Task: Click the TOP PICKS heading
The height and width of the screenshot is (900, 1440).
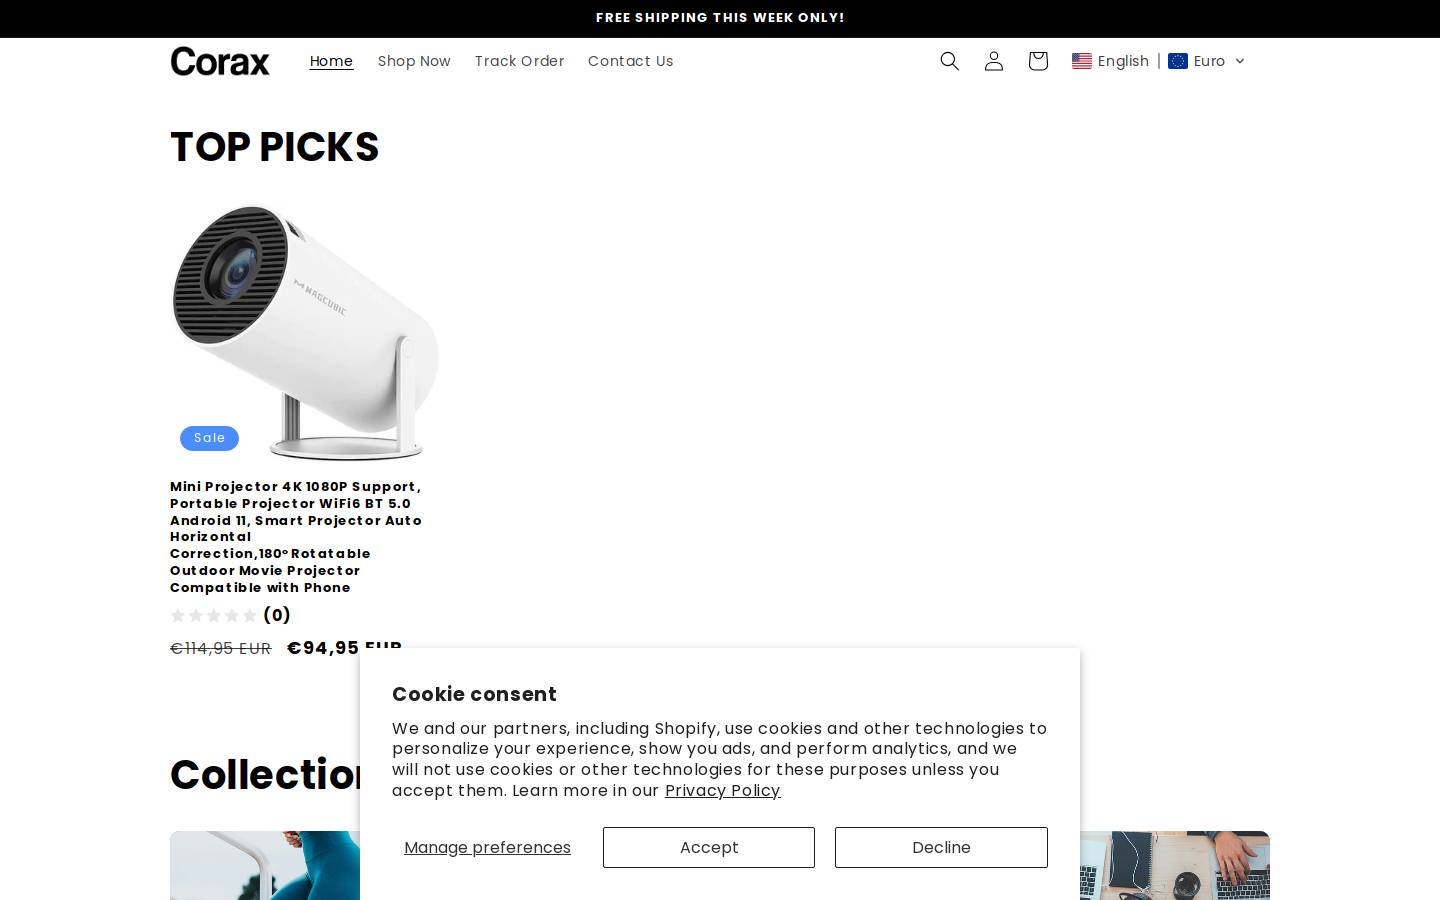Action: [x=274, y=147]
